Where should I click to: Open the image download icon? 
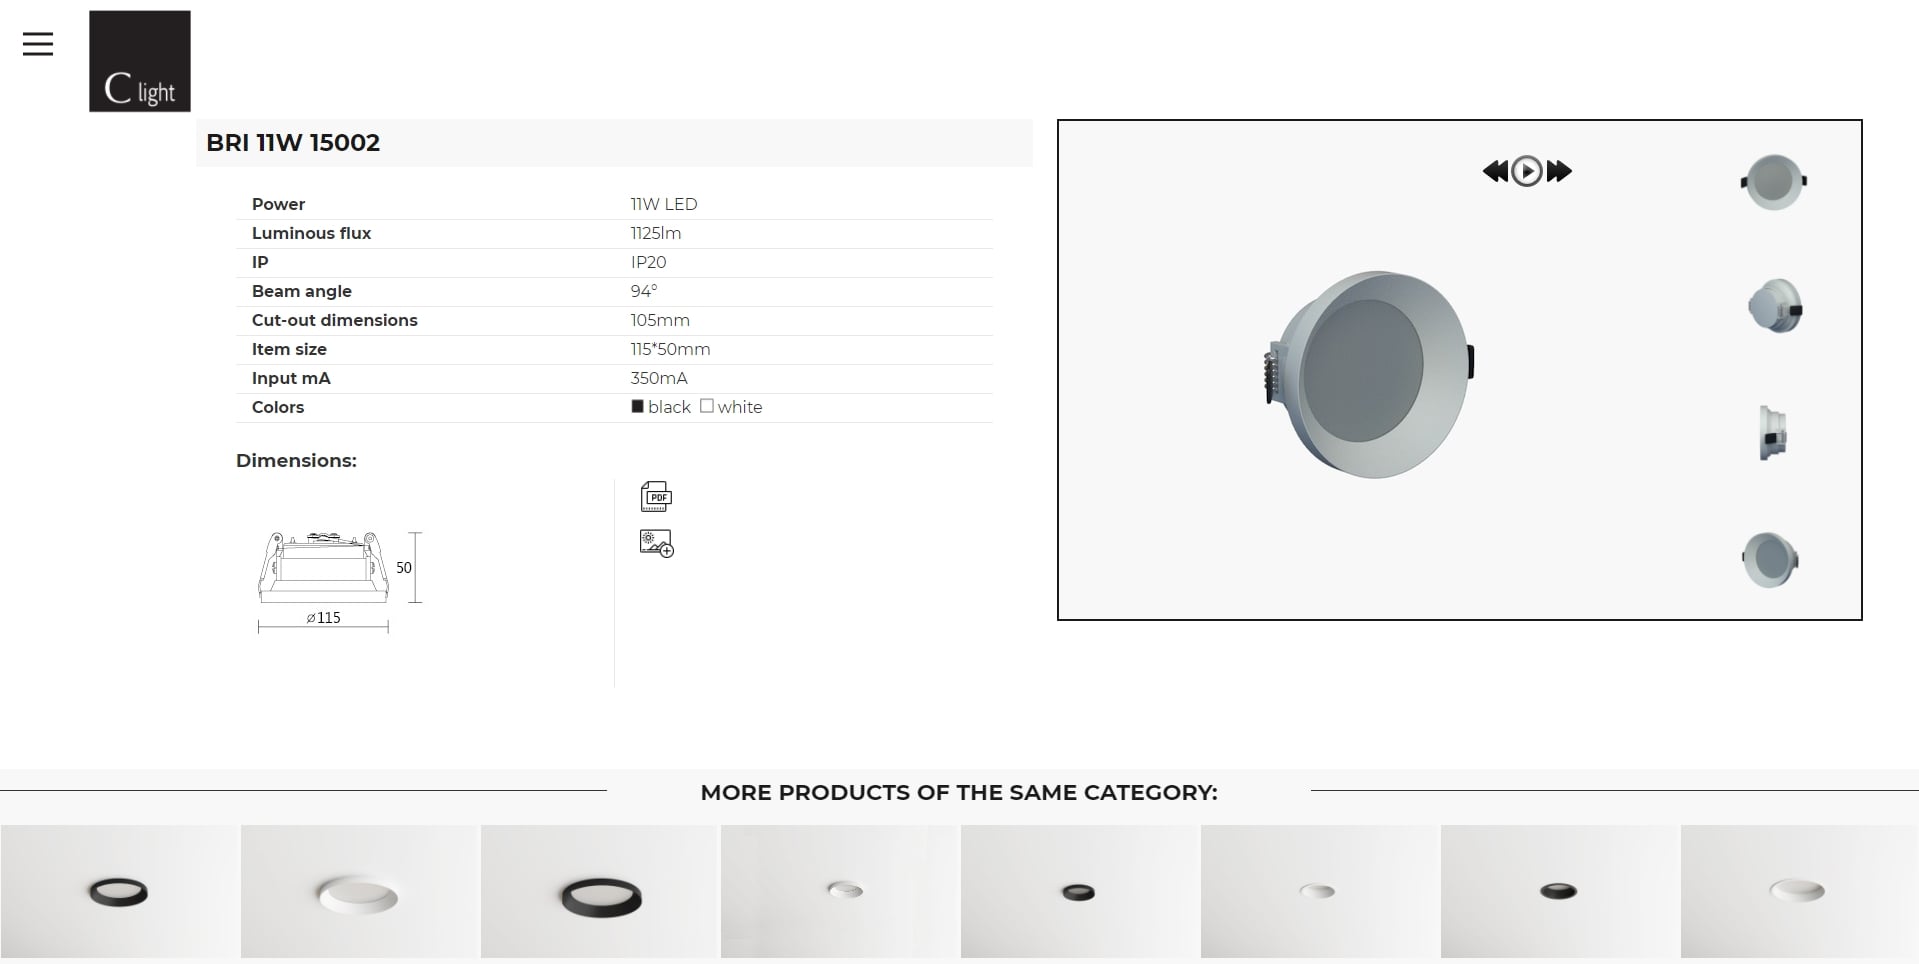[656, 543]
